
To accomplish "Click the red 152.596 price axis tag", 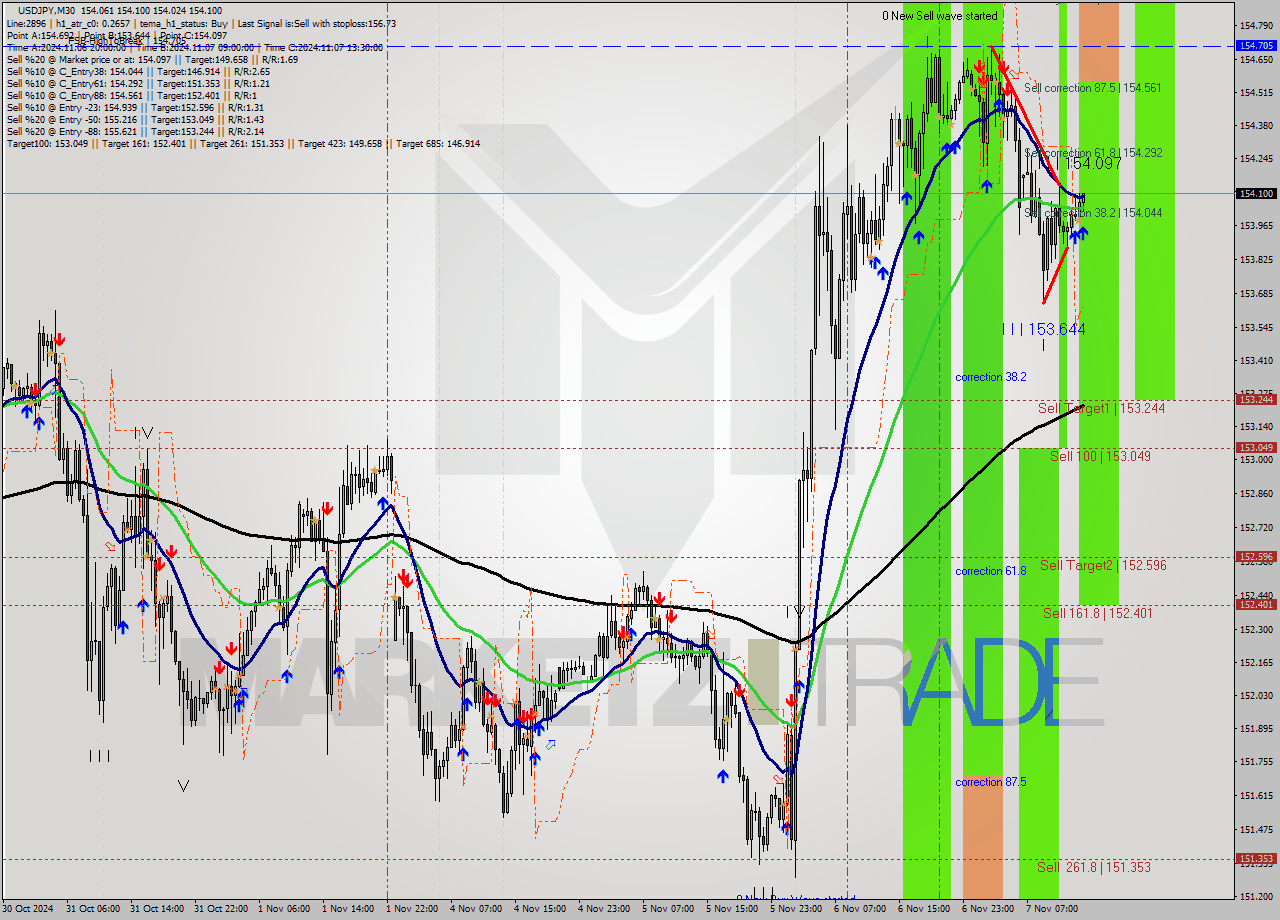I will point(1257,556).
